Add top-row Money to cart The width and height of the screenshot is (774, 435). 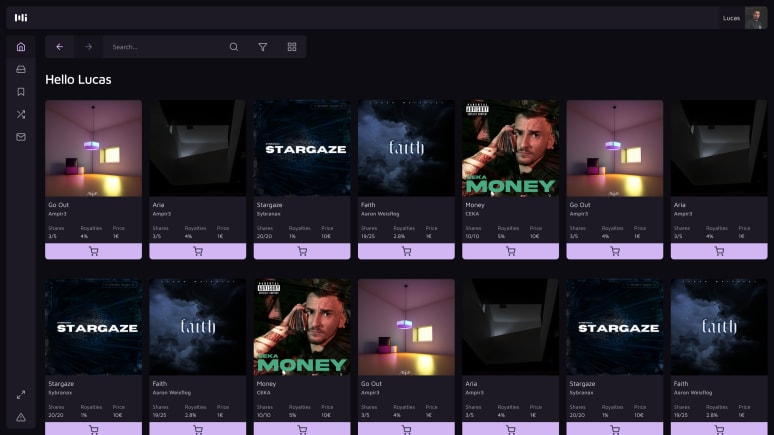[510, 251]
